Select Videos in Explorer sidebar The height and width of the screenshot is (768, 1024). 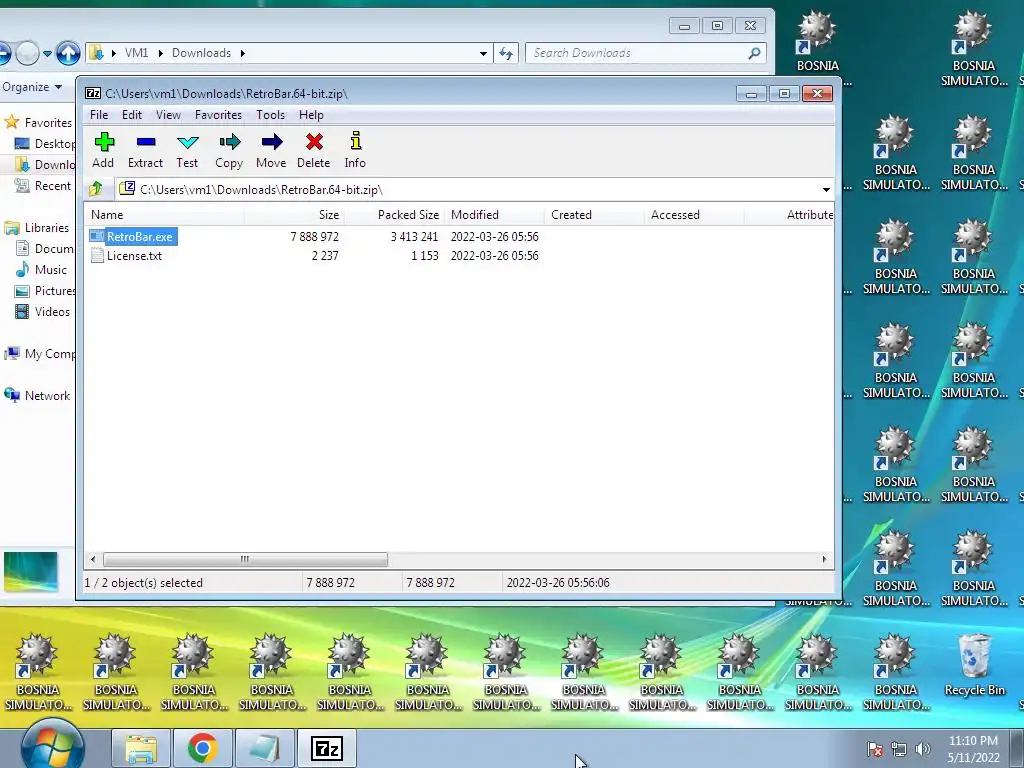tap(42, 312)
